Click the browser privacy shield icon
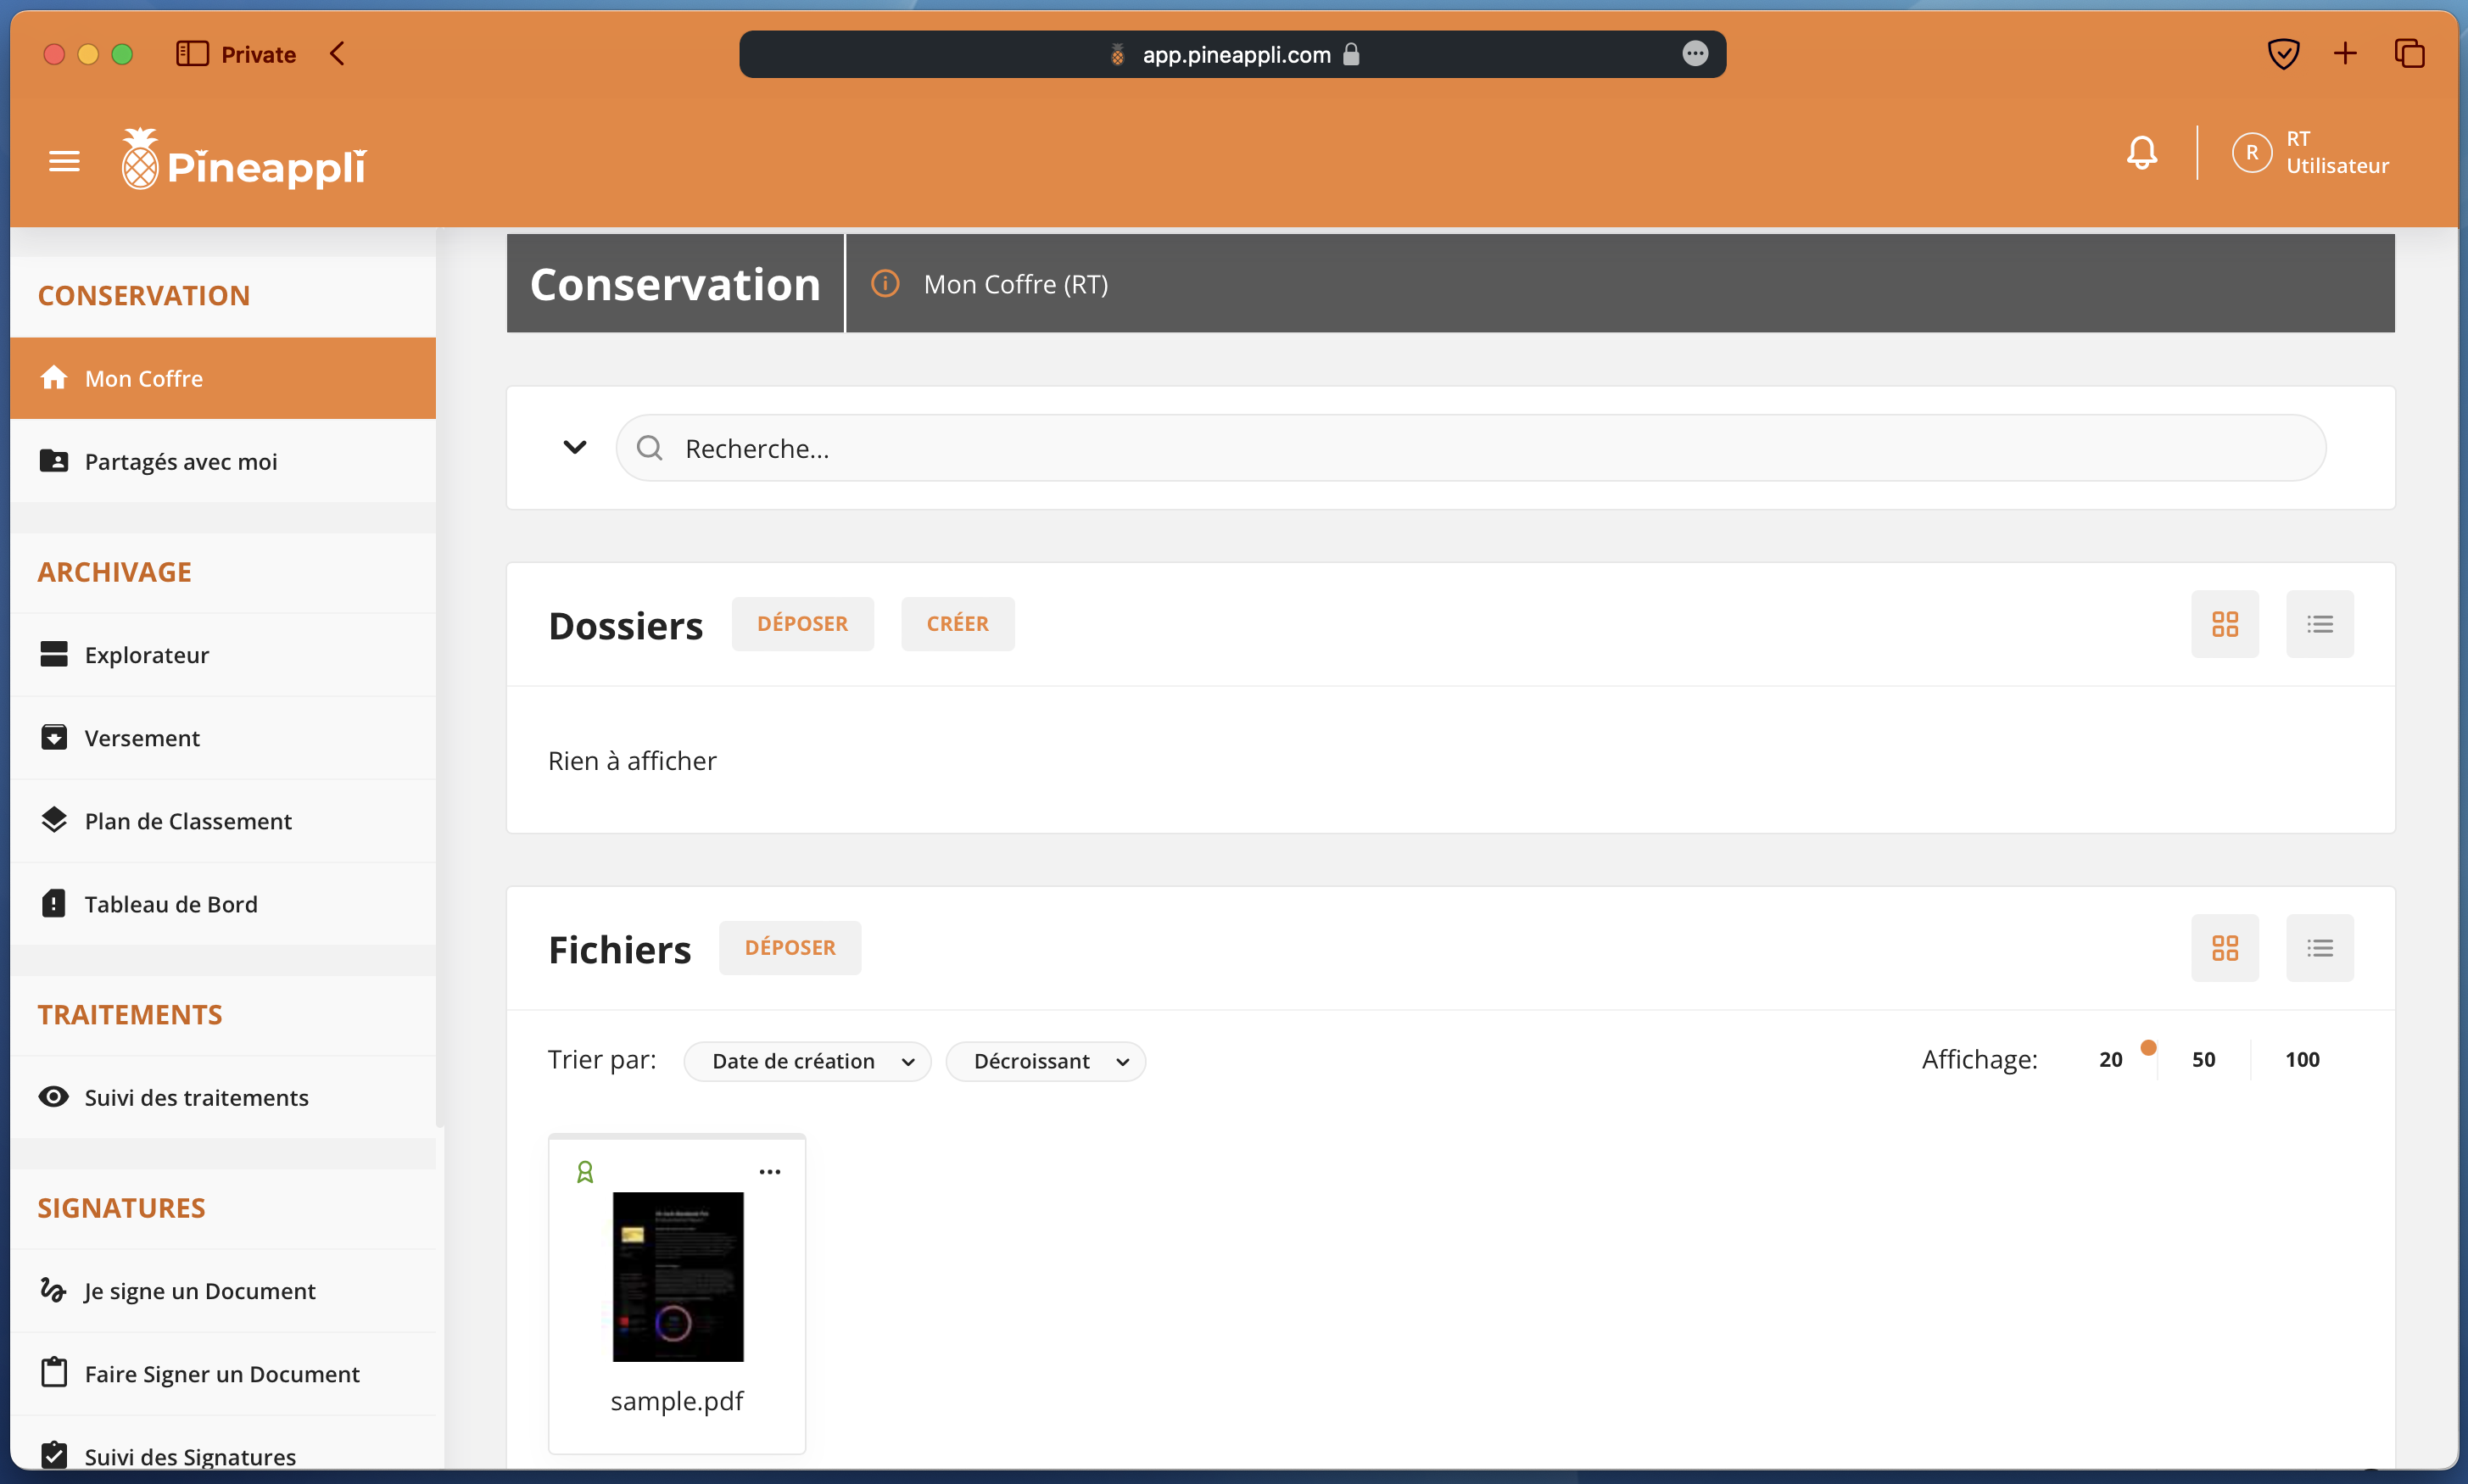This screenshot has height=1484, width=2468. [x=2283, y=54]
